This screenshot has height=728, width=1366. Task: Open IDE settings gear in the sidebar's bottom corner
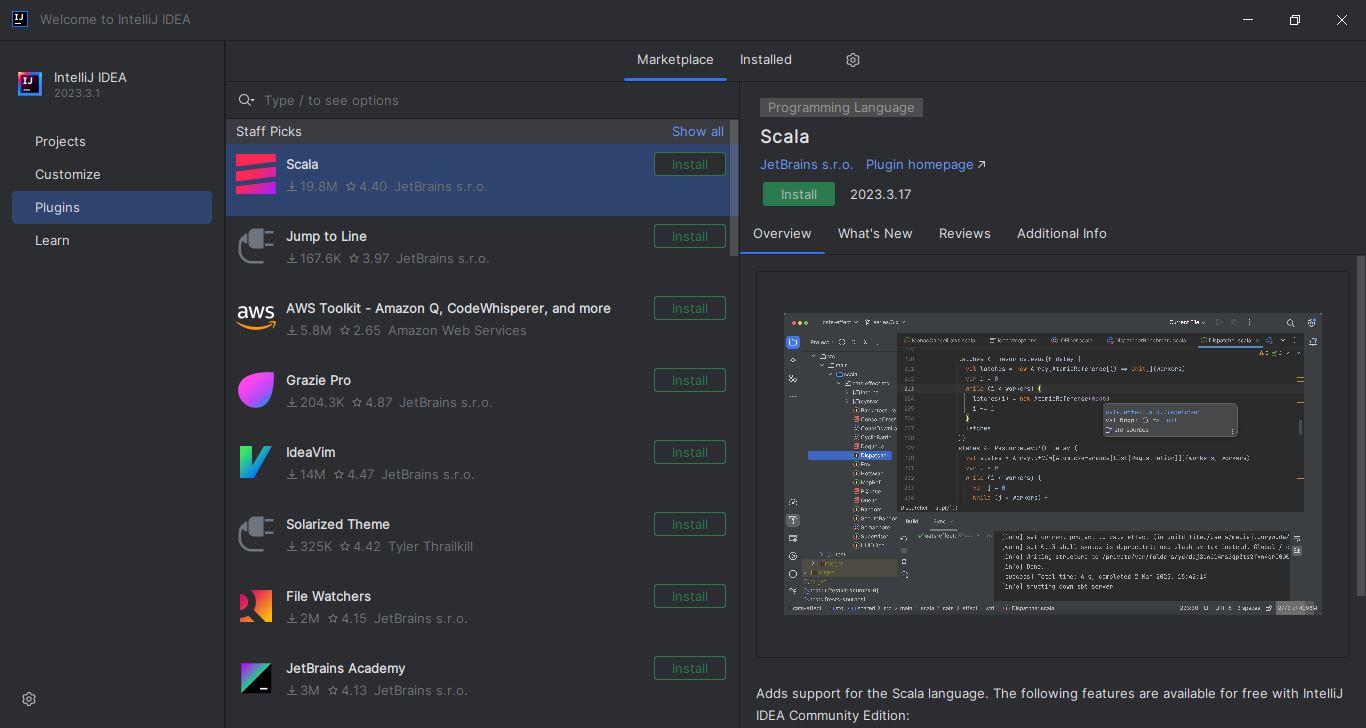pos(29,699)
